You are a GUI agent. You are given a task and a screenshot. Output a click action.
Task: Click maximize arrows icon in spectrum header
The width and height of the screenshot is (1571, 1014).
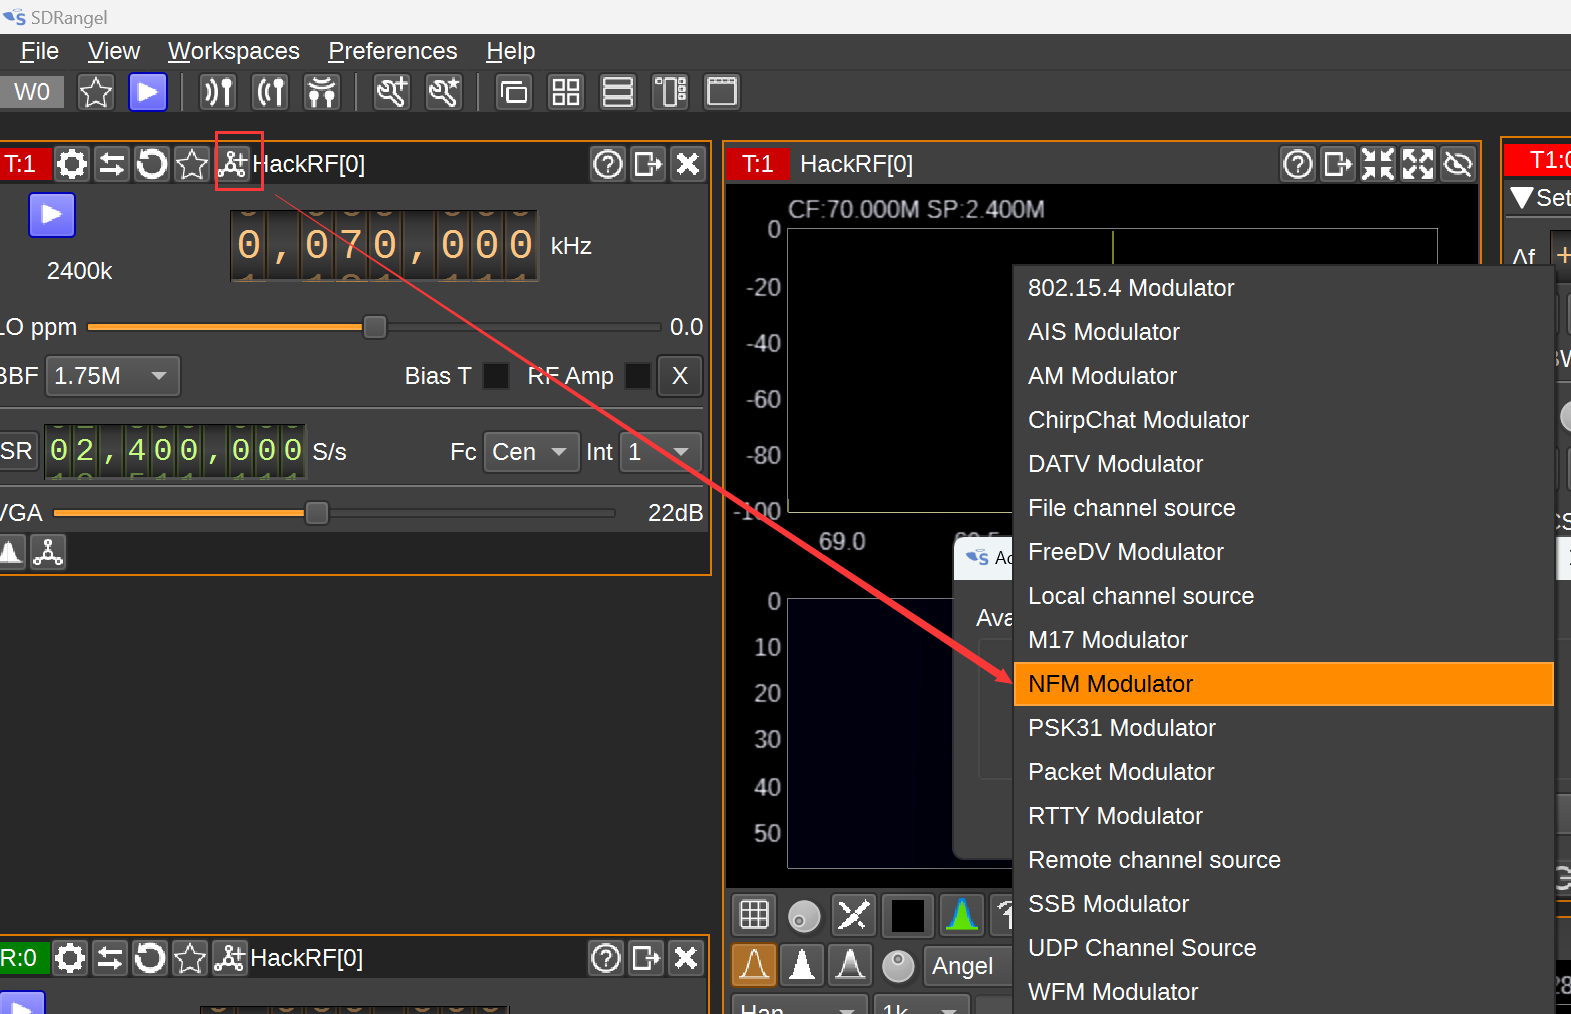(x=1418, y=164)
